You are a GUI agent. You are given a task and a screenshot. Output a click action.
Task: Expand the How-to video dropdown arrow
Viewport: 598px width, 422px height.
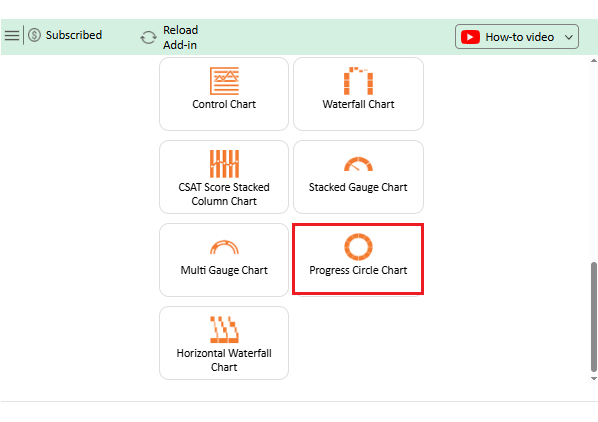[x=569, y=37]
